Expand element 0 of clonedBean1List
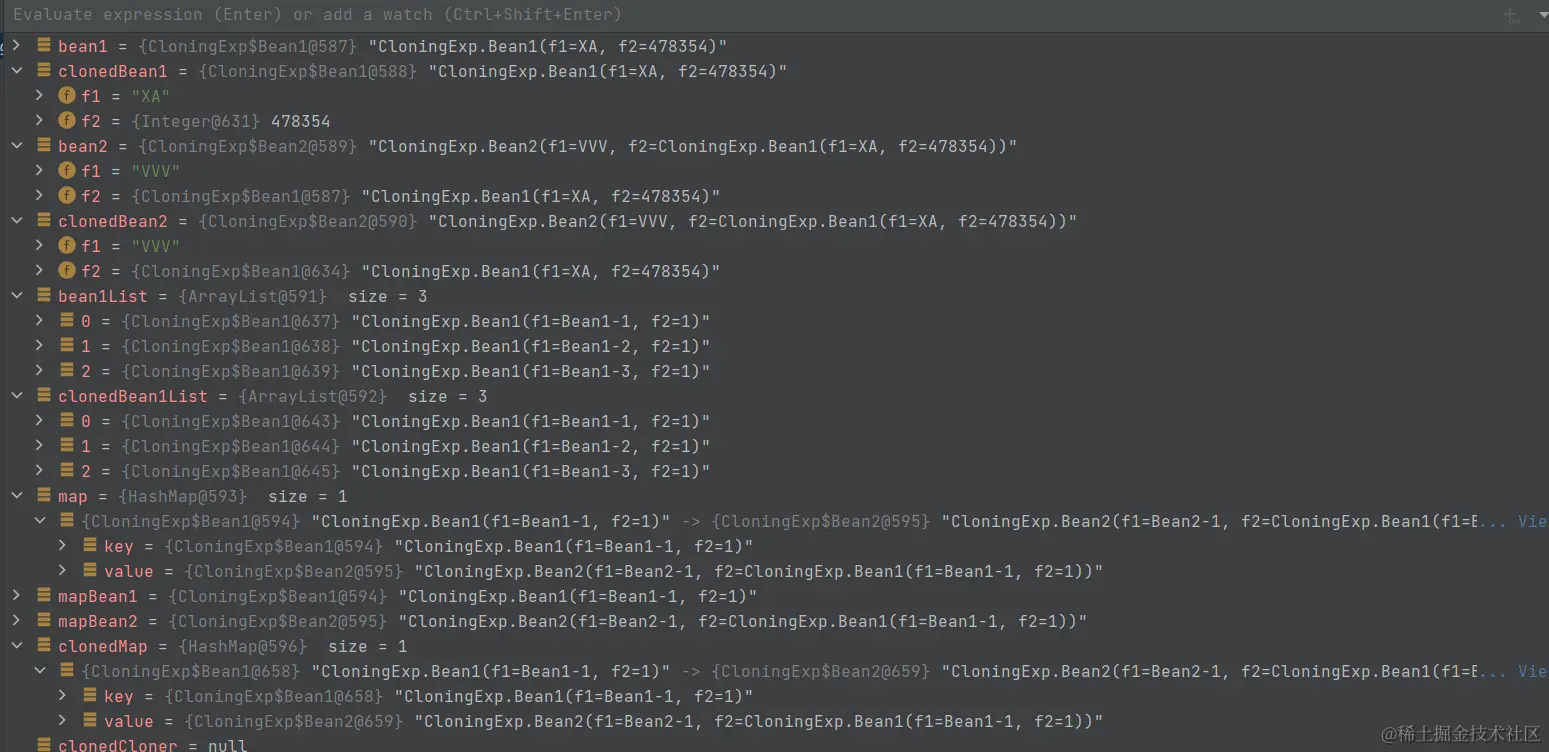This screenshot has width=1549, height=752. click(39, 421)
